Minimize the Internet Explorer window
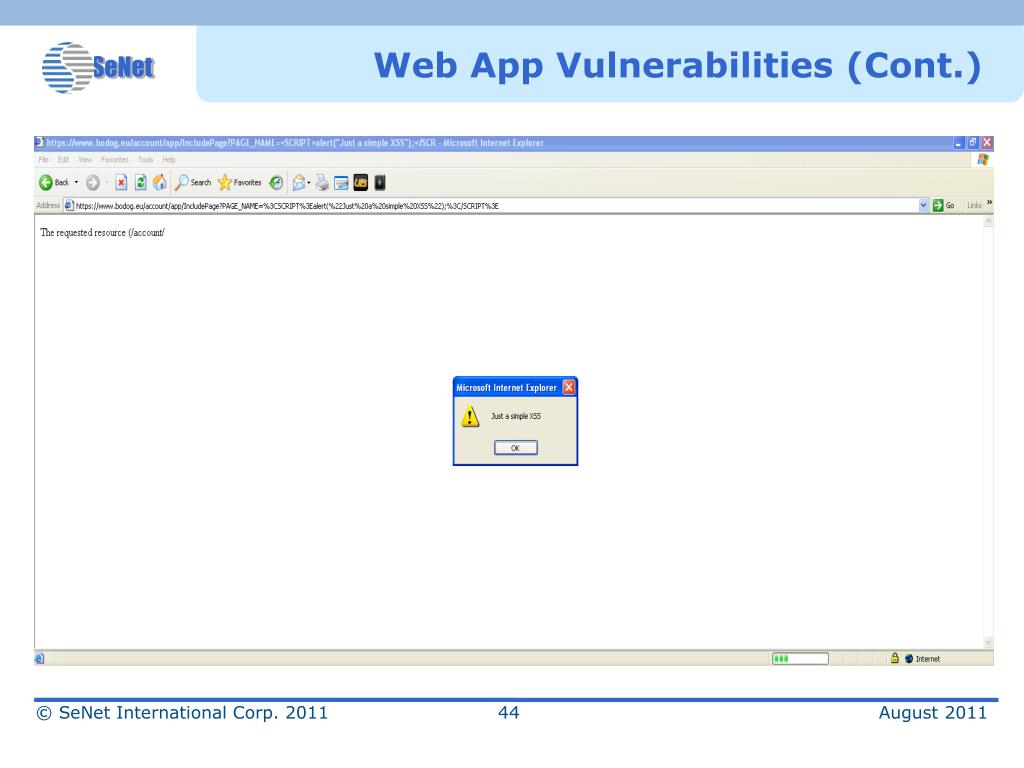Viewport: 1024px width, 768px height. coord(959,142)
